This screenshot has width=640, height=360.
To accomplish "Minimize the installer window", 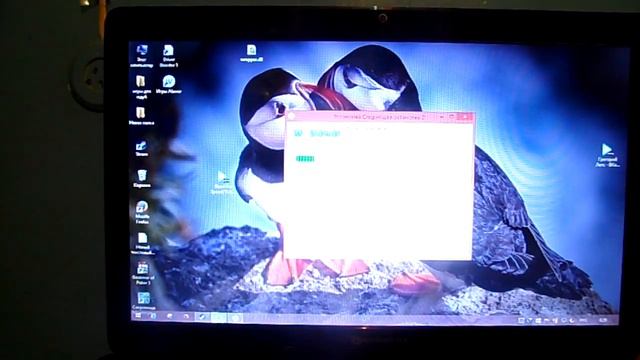I will pos(442,117).
